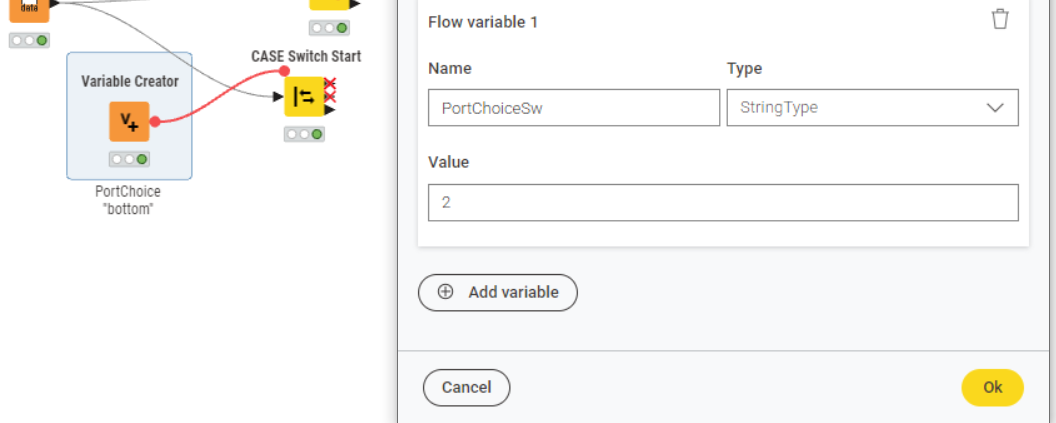Confirm with the Ok button
The height and width of the screenshot is (423, 1056).
tap(992, 387)
